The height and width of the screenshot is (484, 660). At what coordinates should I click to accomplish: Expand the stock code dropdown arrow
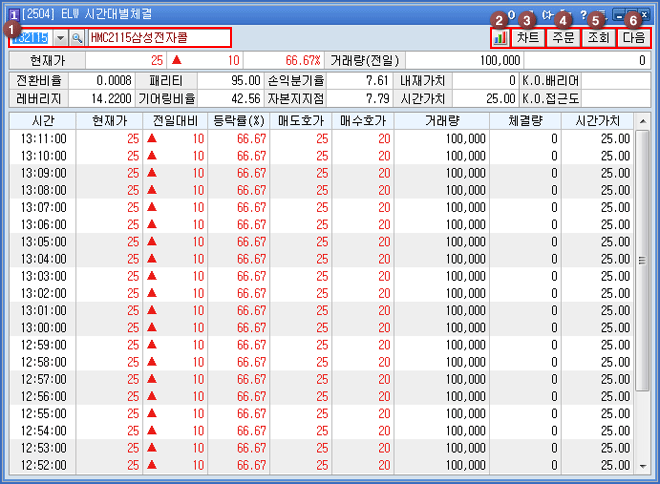[59, 37]
